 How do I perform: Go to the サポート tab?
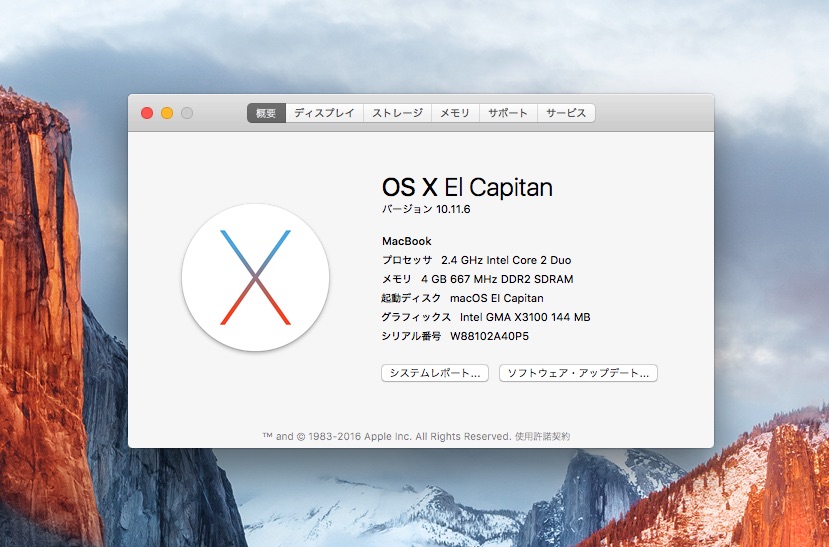pyautogui.click(x=508, y=113)
